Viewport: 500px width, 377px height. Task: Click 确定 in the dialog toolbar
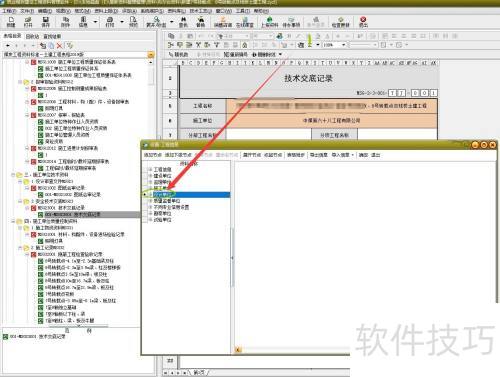[363, 155]
